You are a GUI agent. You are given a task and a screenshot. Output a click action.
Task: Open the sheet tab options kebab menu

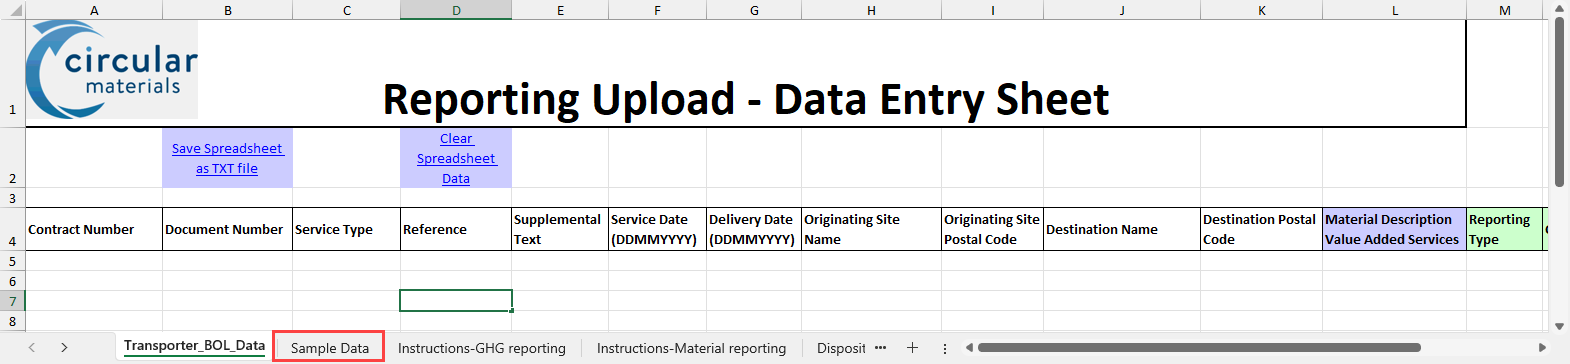tap(945, 348)
